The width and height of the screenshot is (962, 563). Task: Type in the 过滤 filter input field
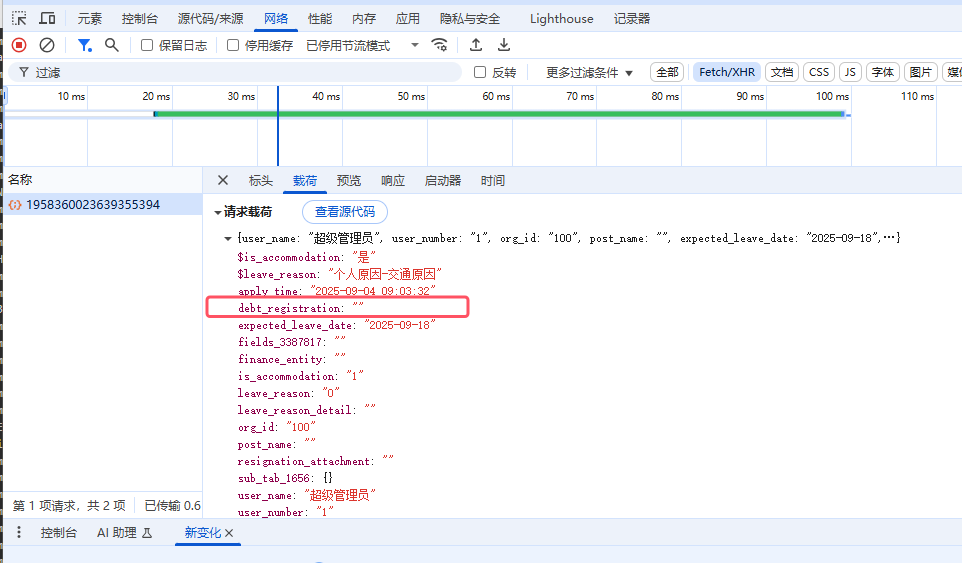tap(240, 72)
